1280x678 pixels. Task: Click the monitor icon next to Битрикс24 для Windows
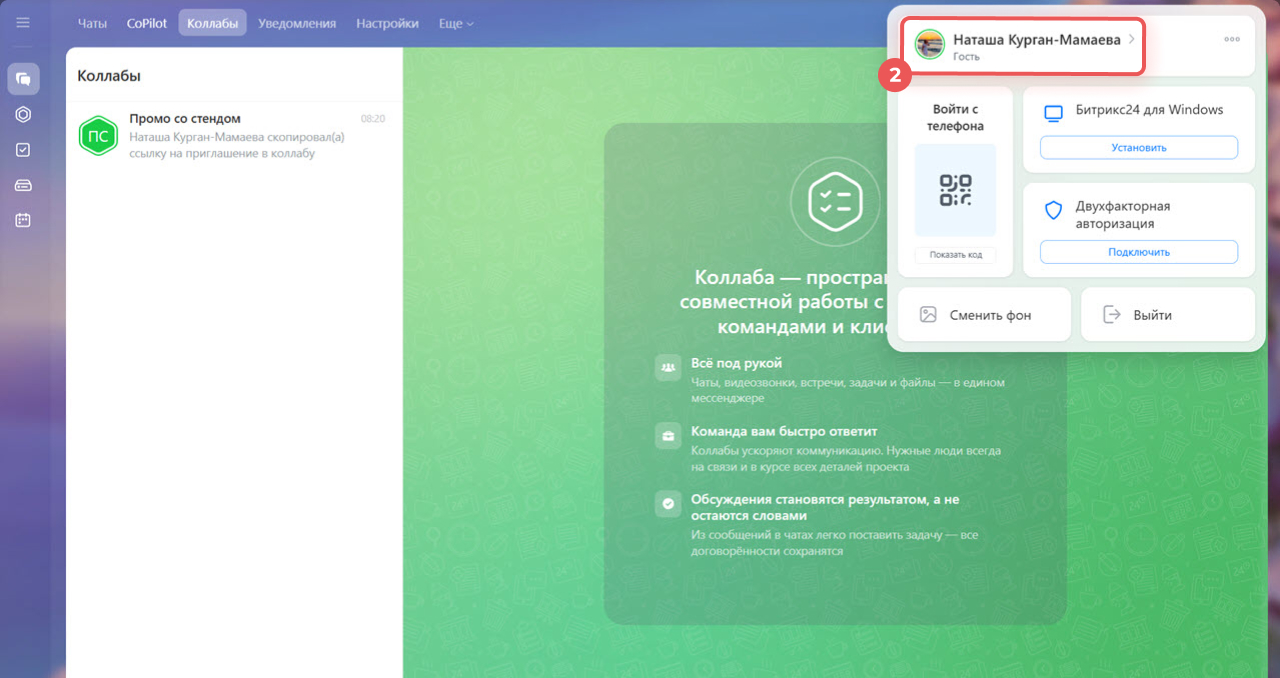tap(1053, 113)
